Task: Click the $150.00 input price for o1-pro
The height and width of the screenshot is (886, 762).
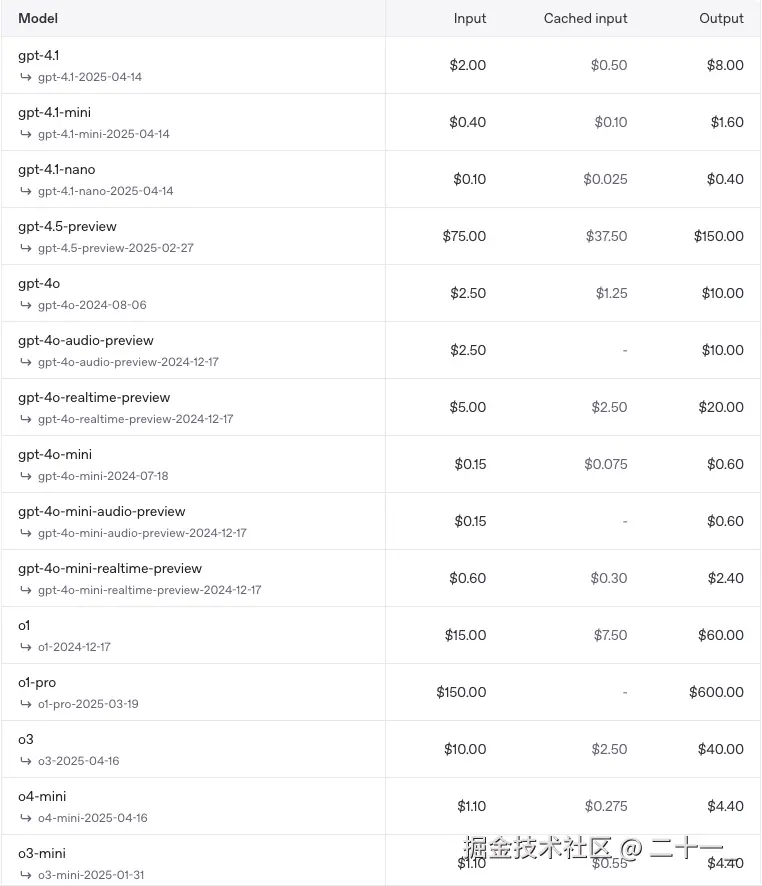Action: [x=461, y=692]
